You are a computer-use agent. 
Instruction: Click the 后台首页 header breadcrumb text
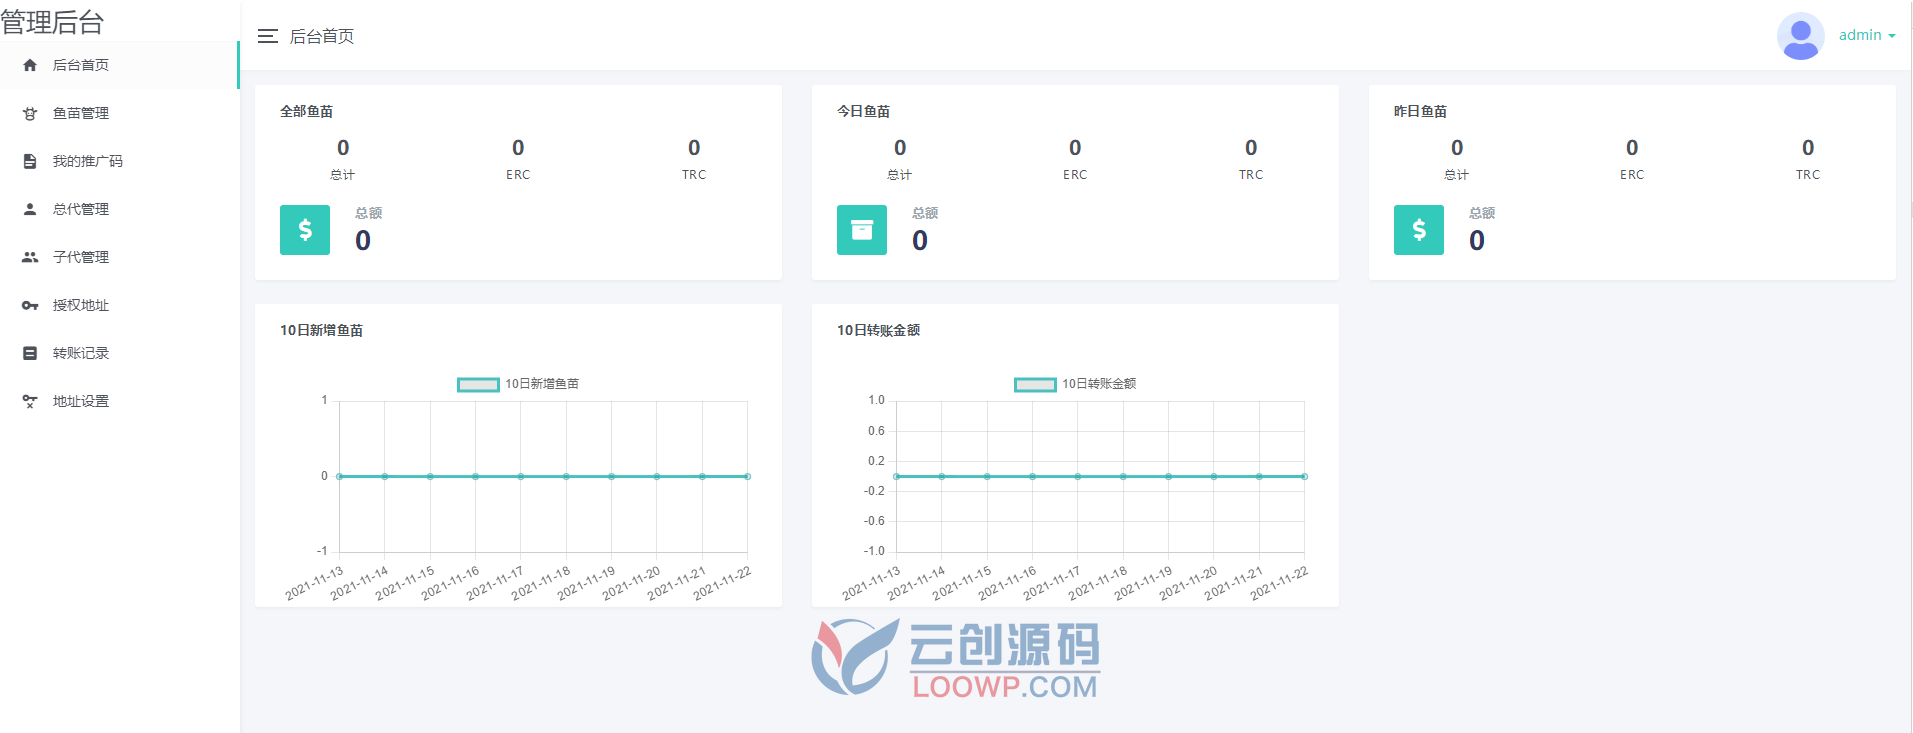pyautogui.click(x=322, y=36)
